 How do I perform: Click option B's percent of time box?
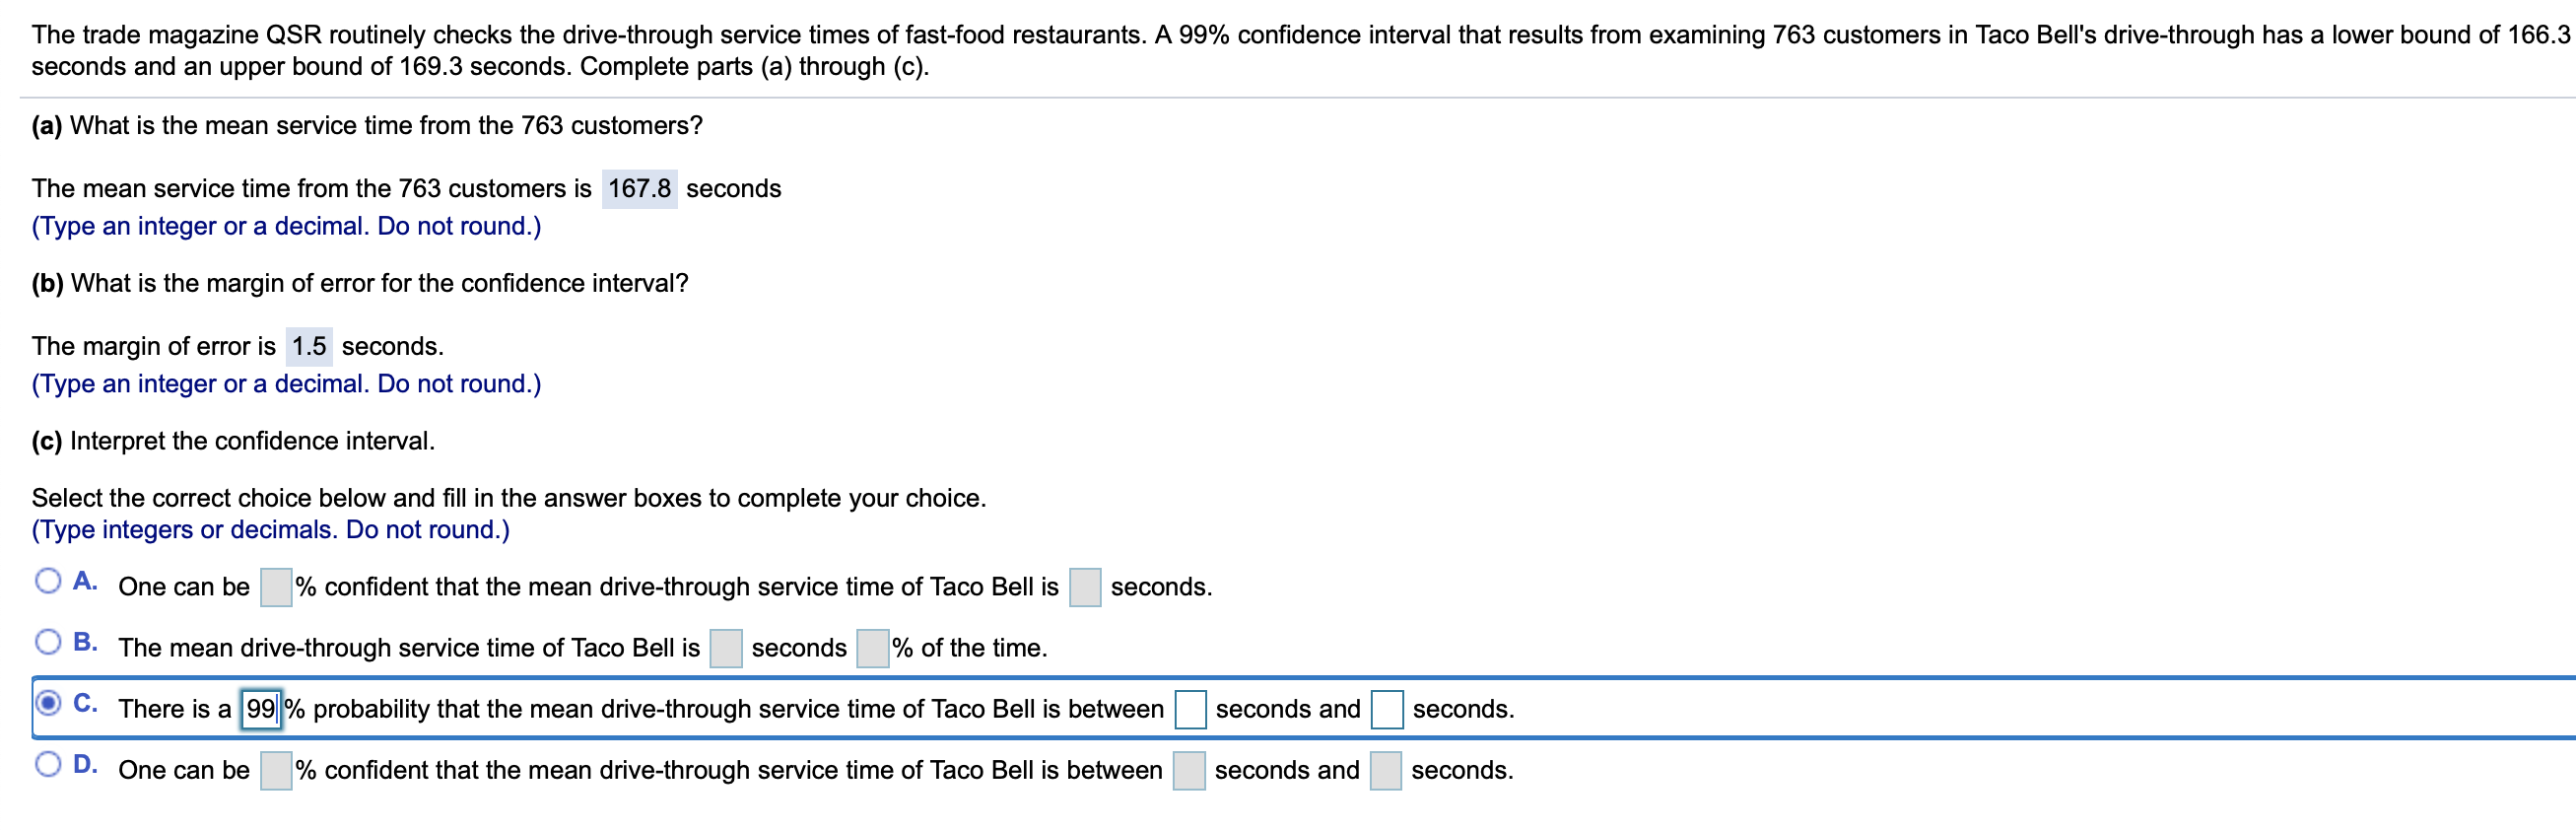click(x=873, y=649)
